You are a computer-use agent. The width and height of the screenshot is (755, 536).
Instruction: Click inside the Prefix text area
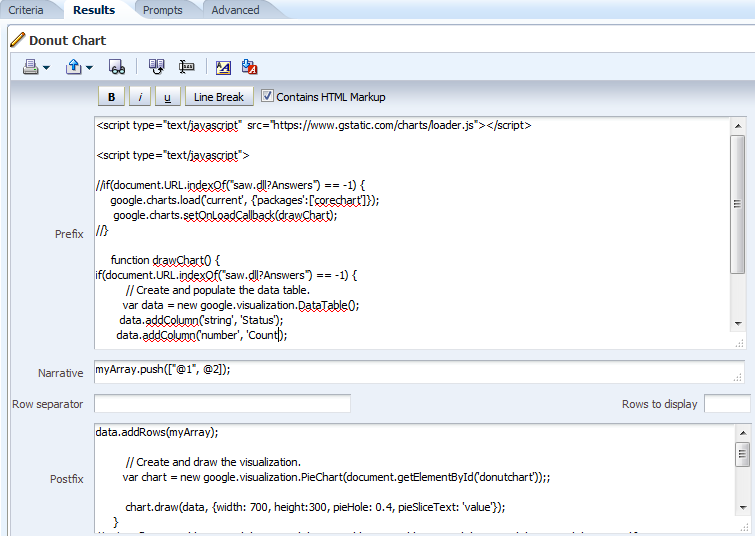pyautogui.click(x=412, y=233)
